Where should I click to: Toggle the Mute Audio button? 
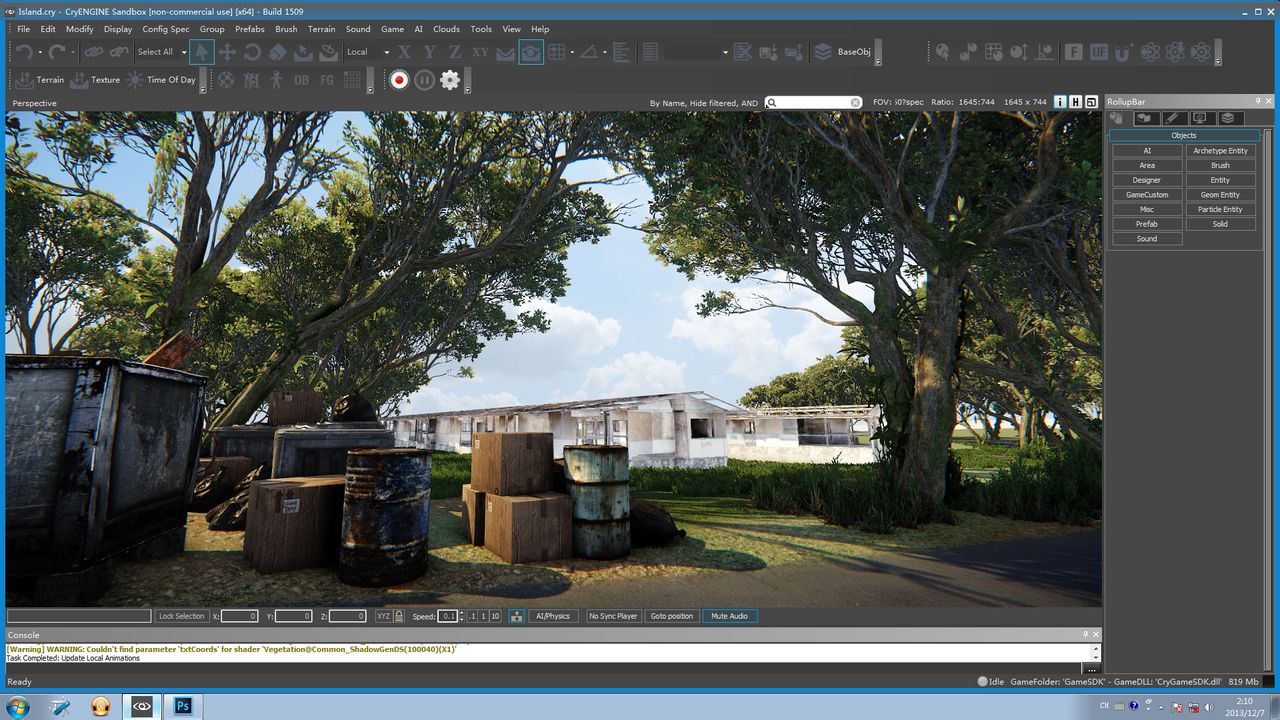click(729, 616)
